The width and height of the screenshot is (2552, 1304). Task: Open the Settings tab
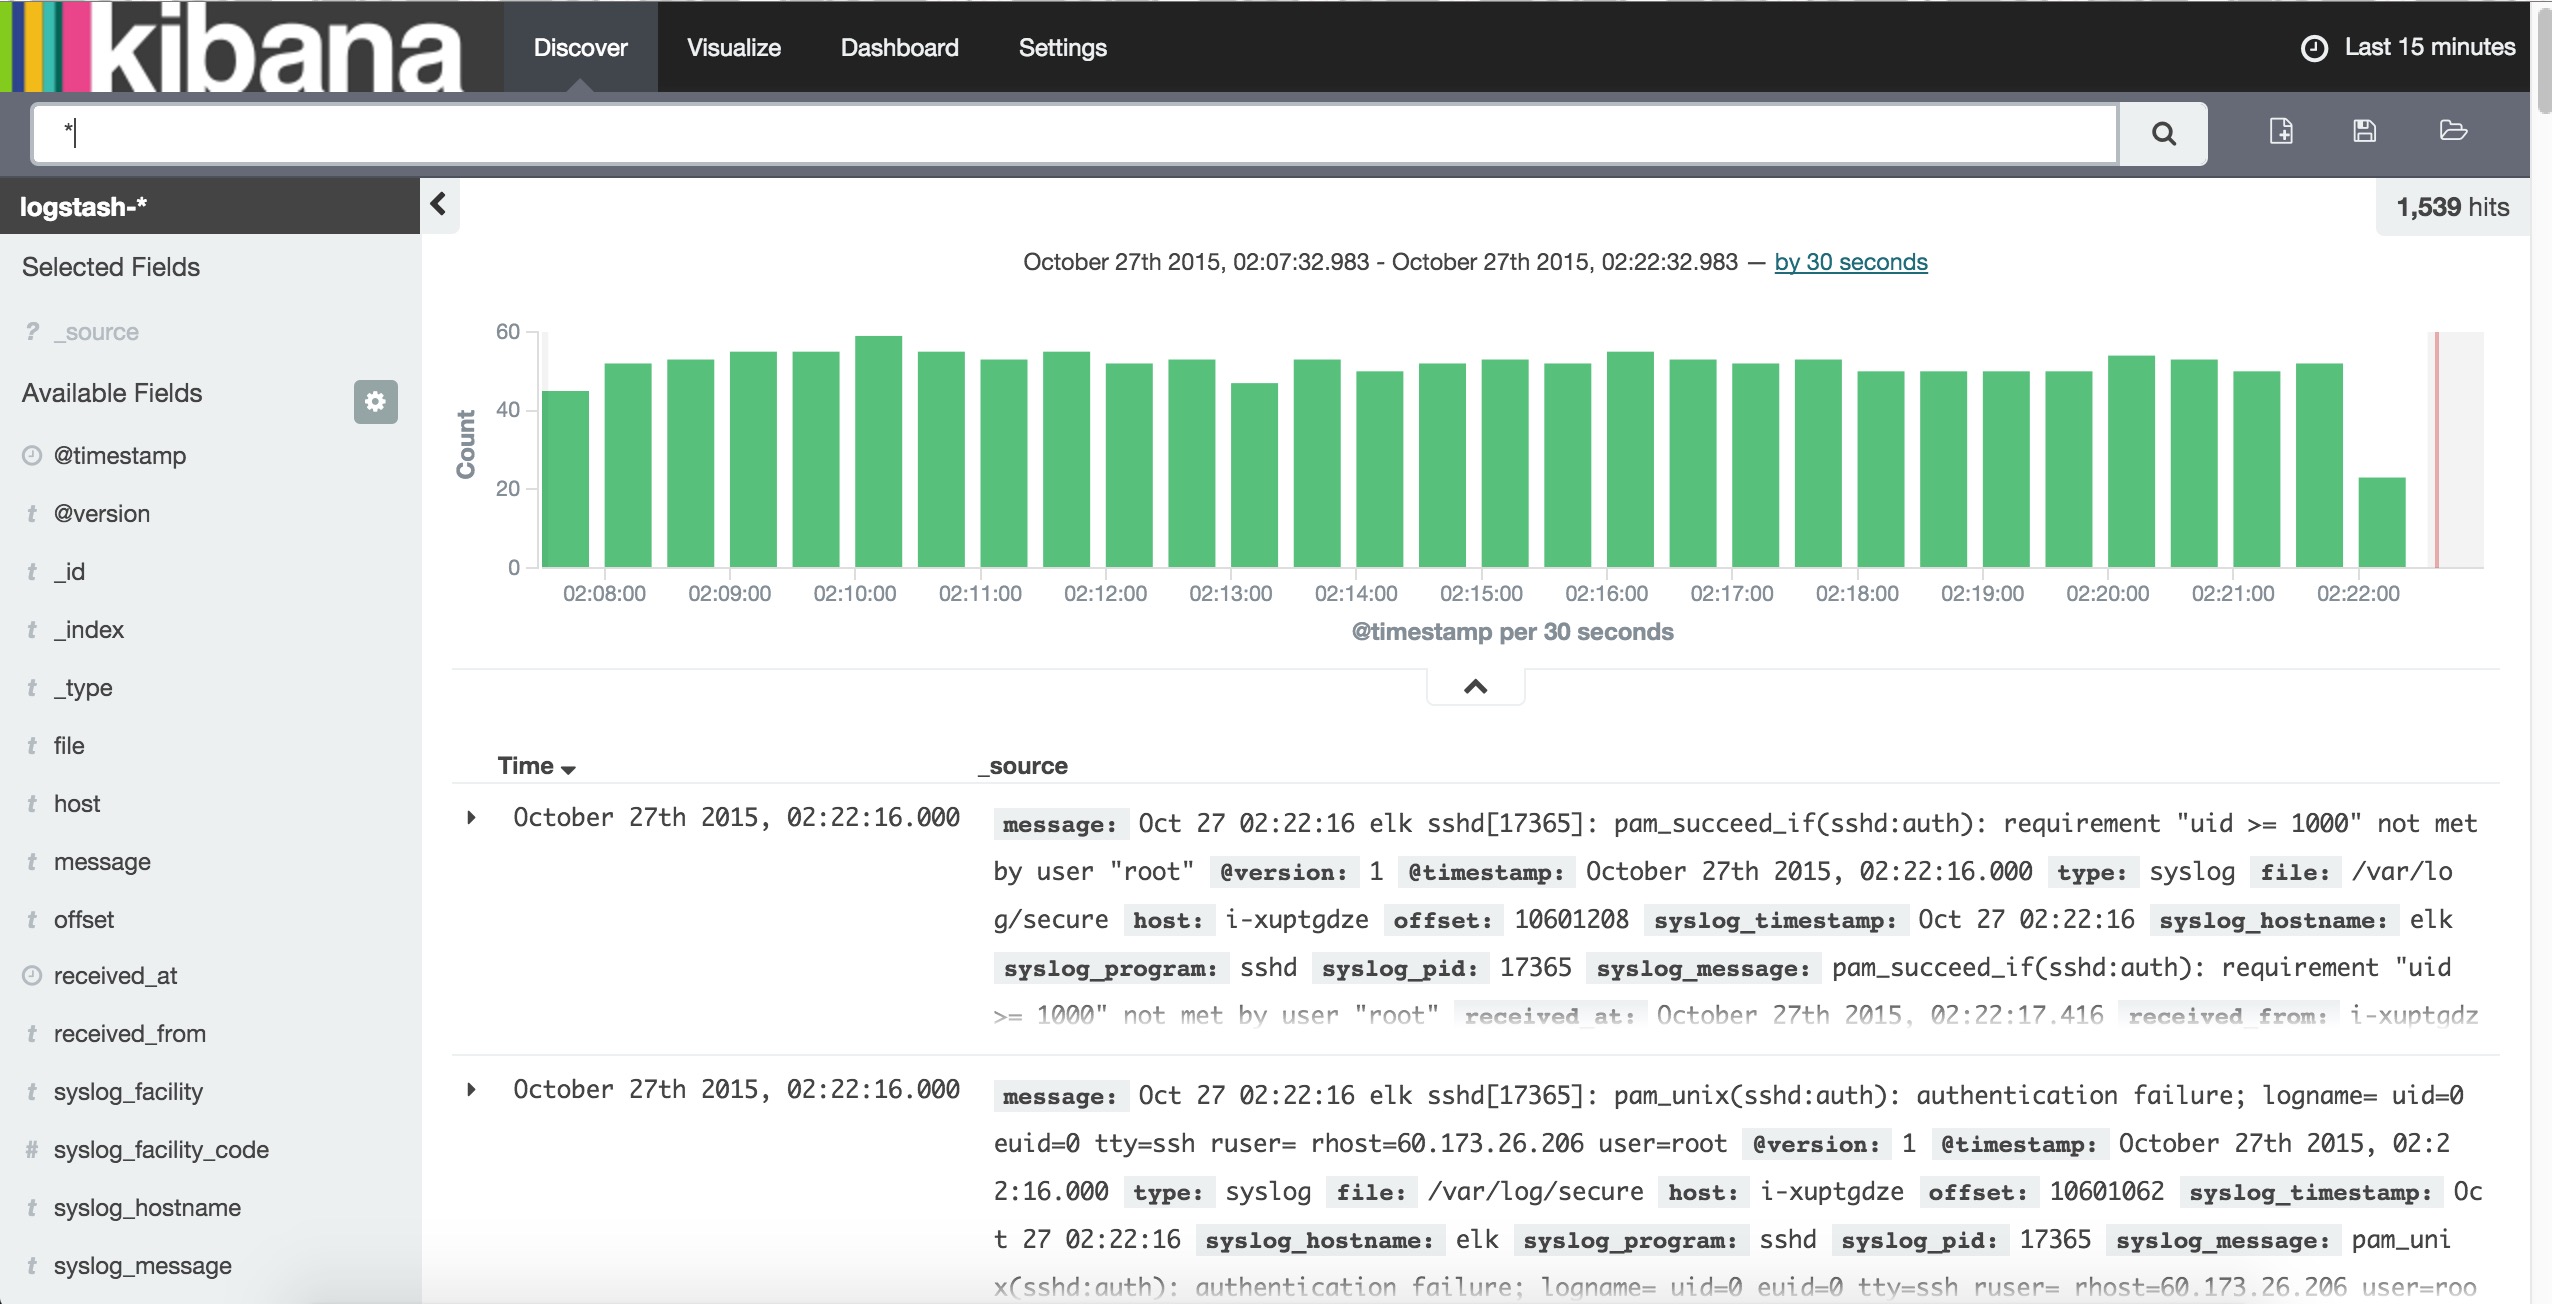point(1062,47)
